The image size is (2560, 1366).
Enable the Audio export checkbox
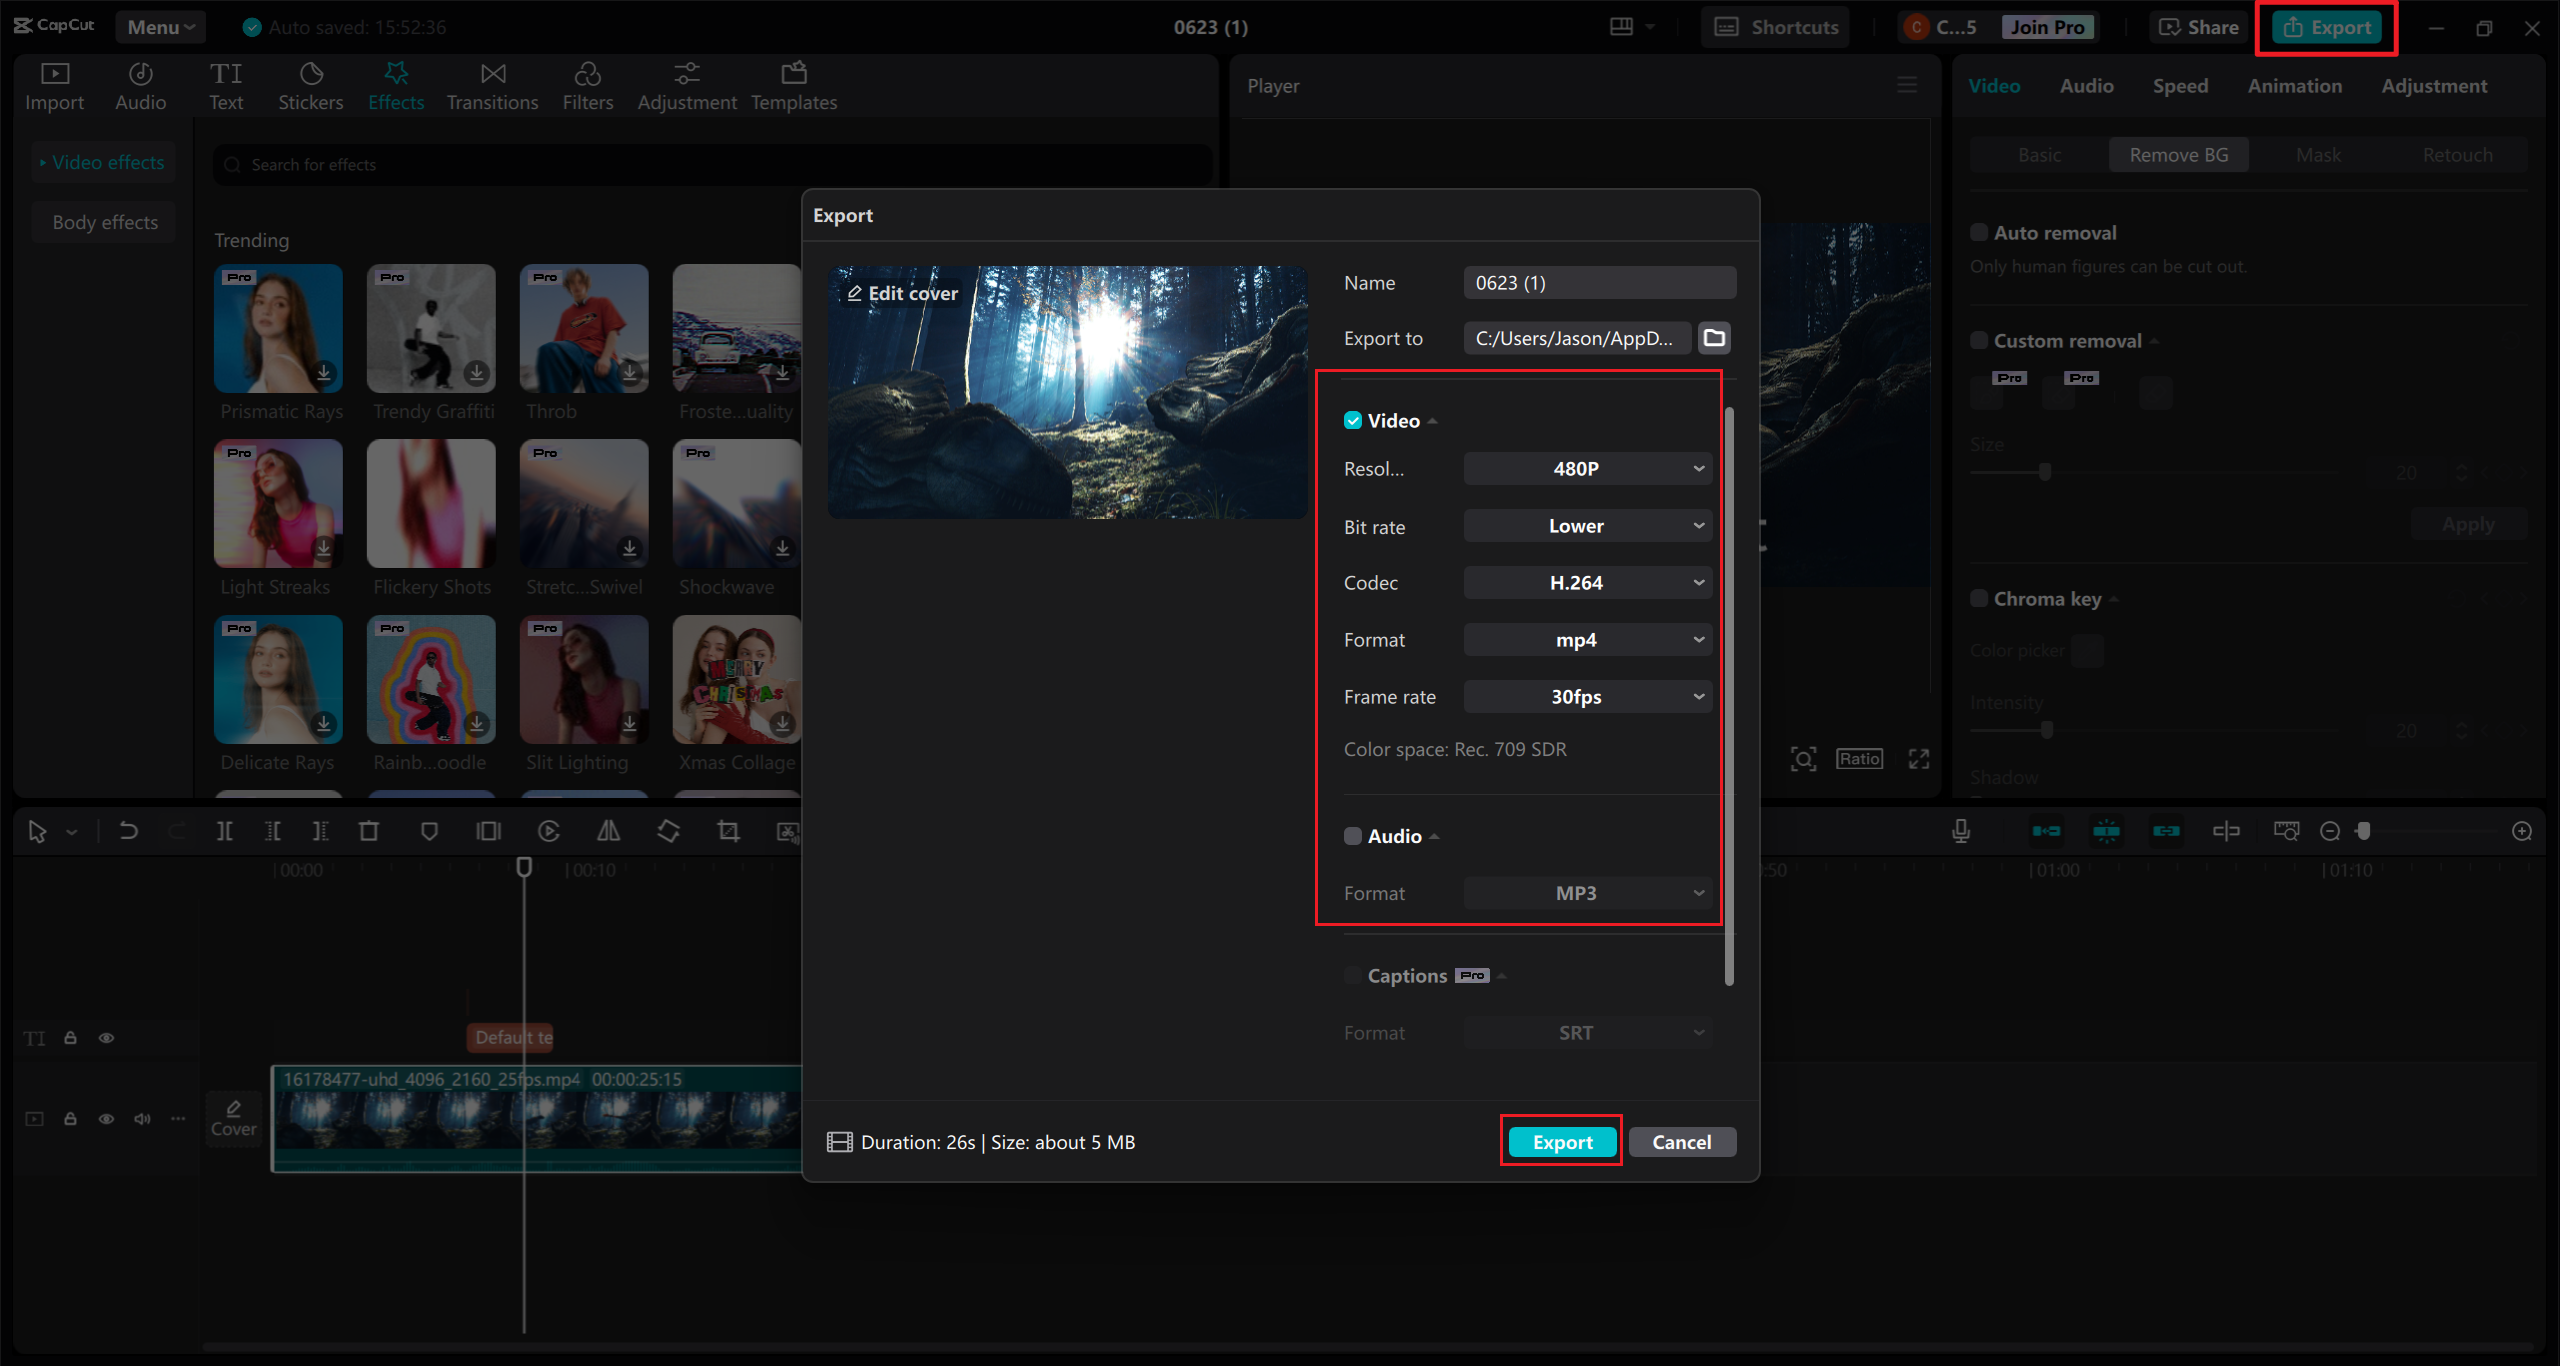tap(1353, 836)
